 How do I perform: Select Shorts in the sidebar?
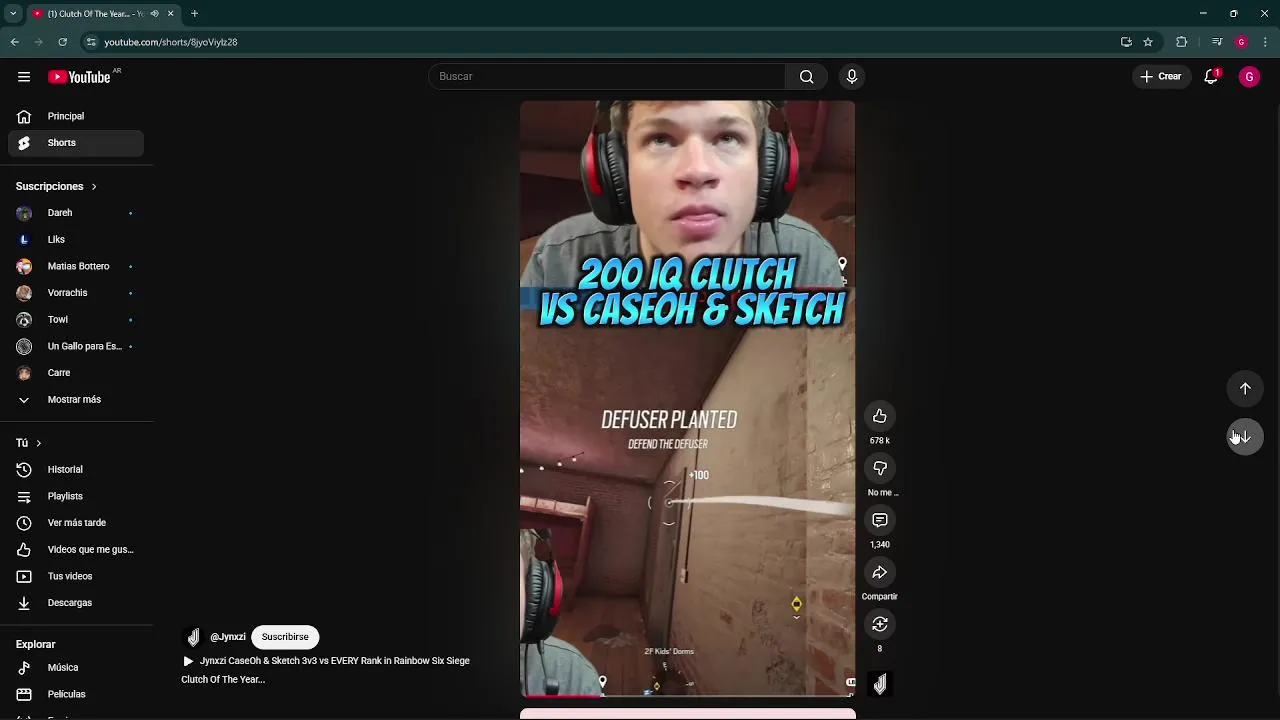[x=76, y=143]
